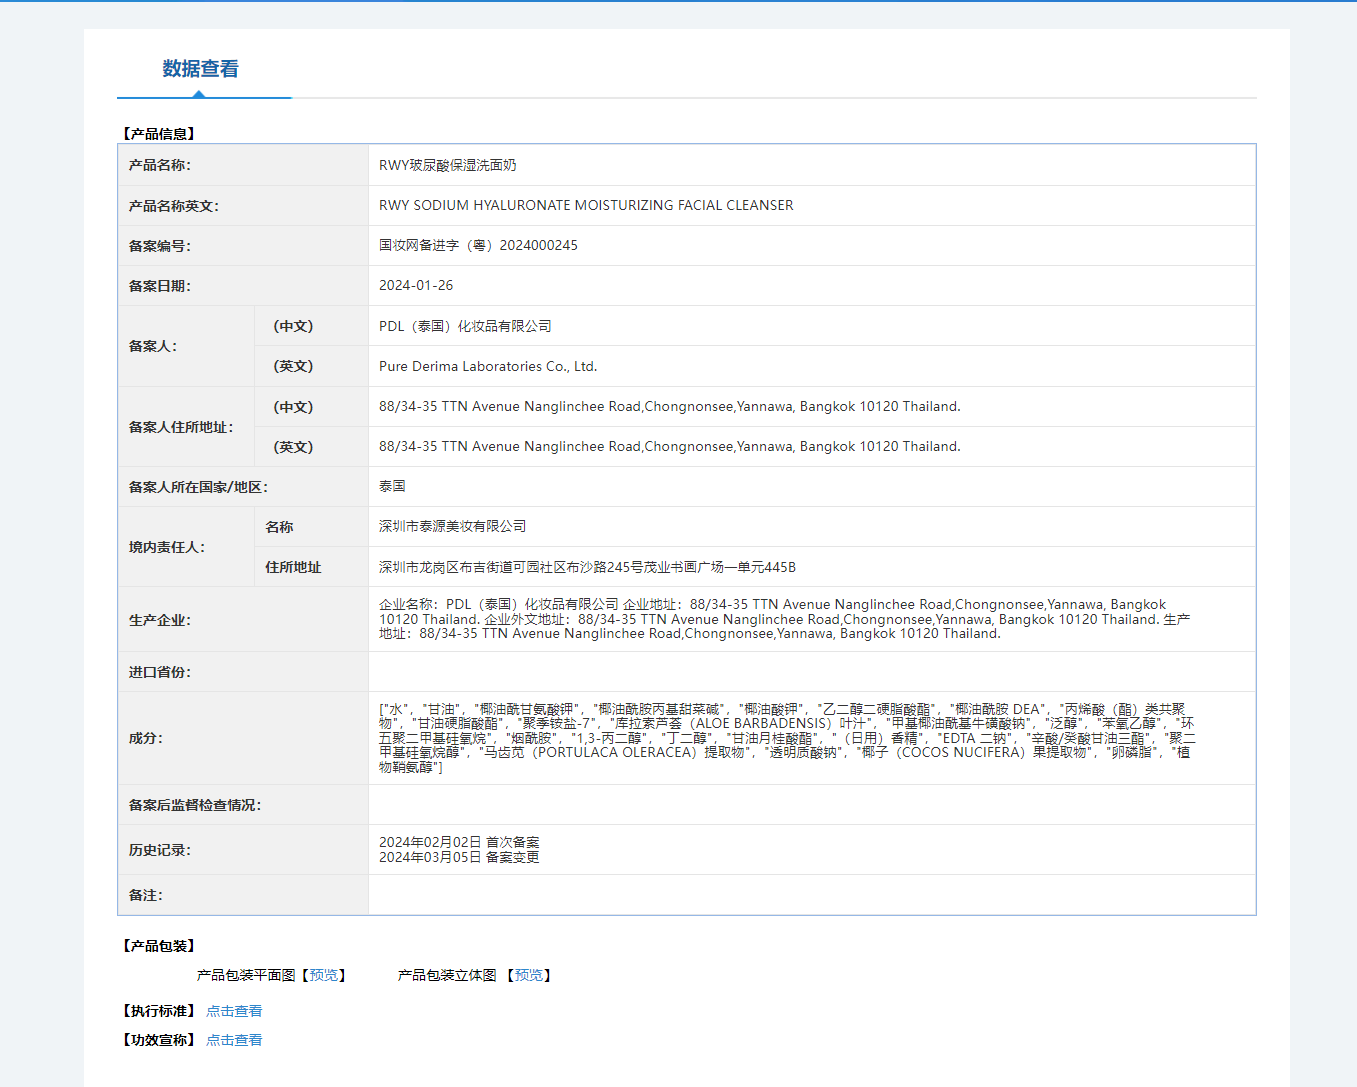The image size is (1357, 1087).
Task: Select the 备注 row label
Action: [146, 895]
